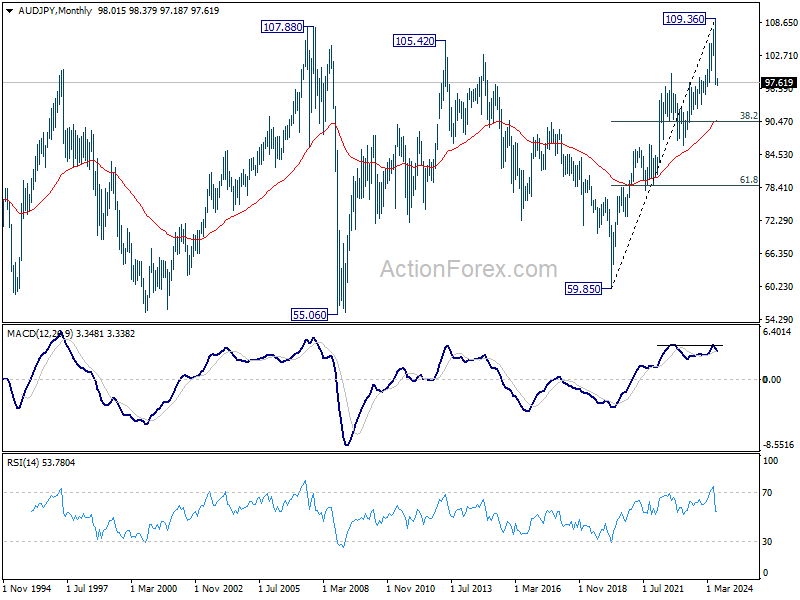800x600 pixels.
Task: Open the chart menu triangle beside AUDJPY
Action: pos(9,11)
